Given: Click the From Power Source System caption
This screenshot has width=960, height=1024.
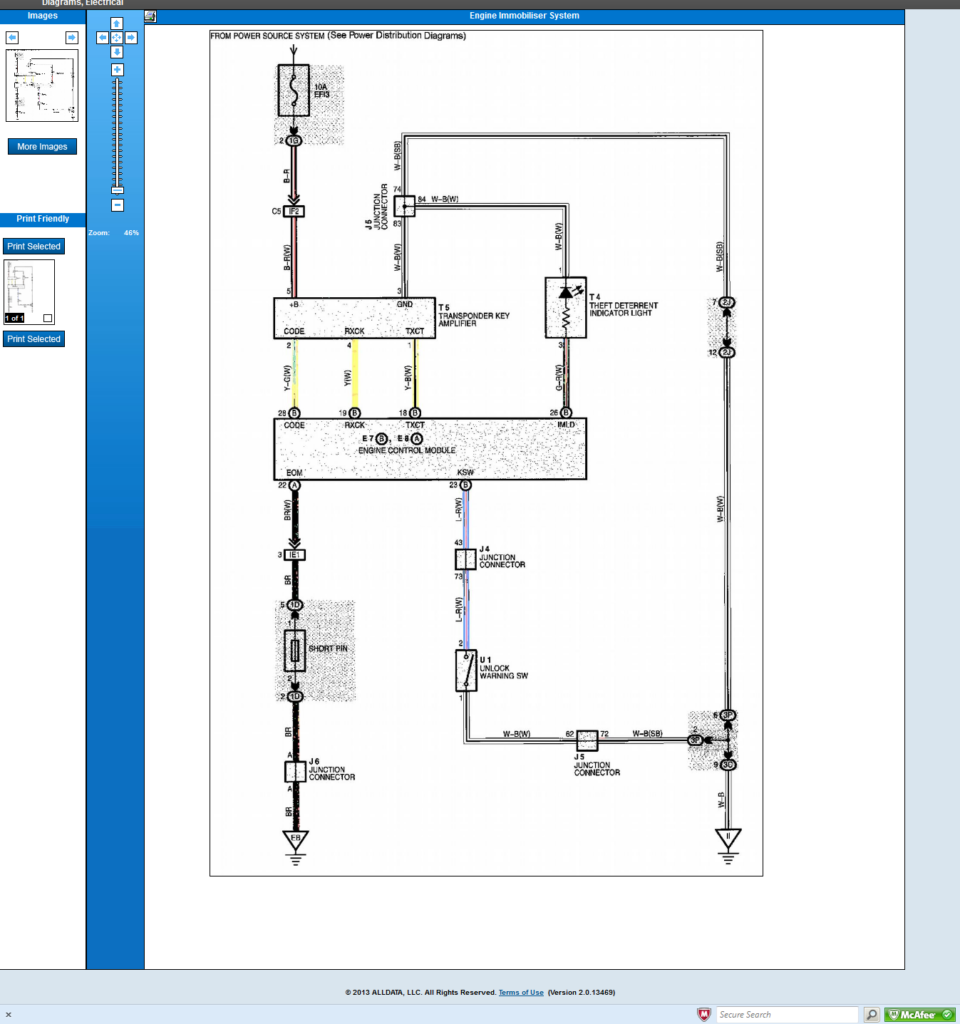Looking at the screenshot, I should click(x=338, y=36).
